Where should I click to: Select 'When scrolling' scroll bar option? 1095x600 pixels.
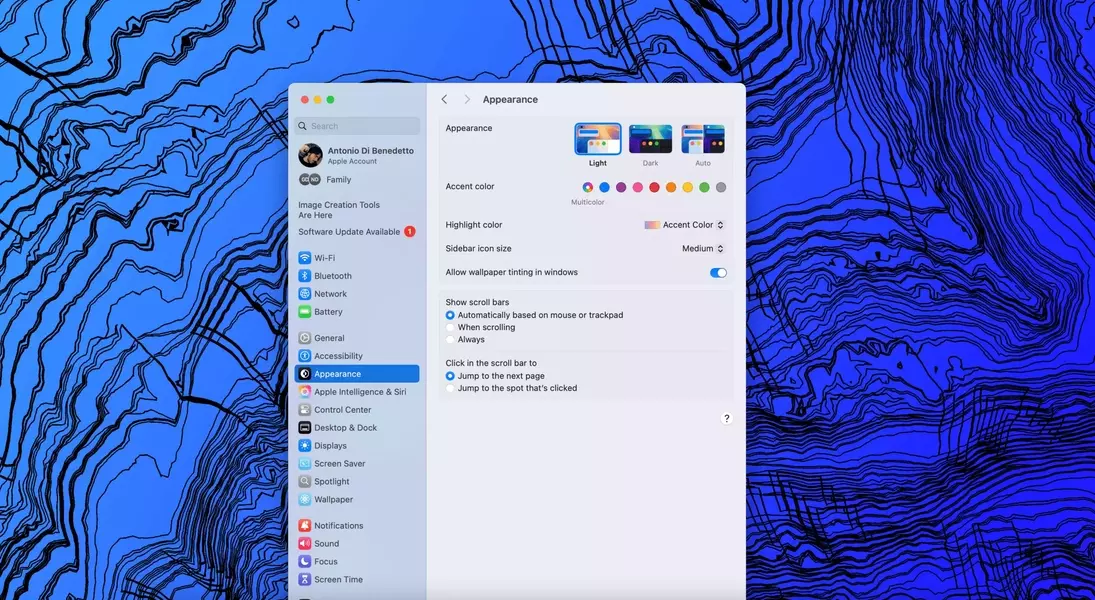(450, 328)
